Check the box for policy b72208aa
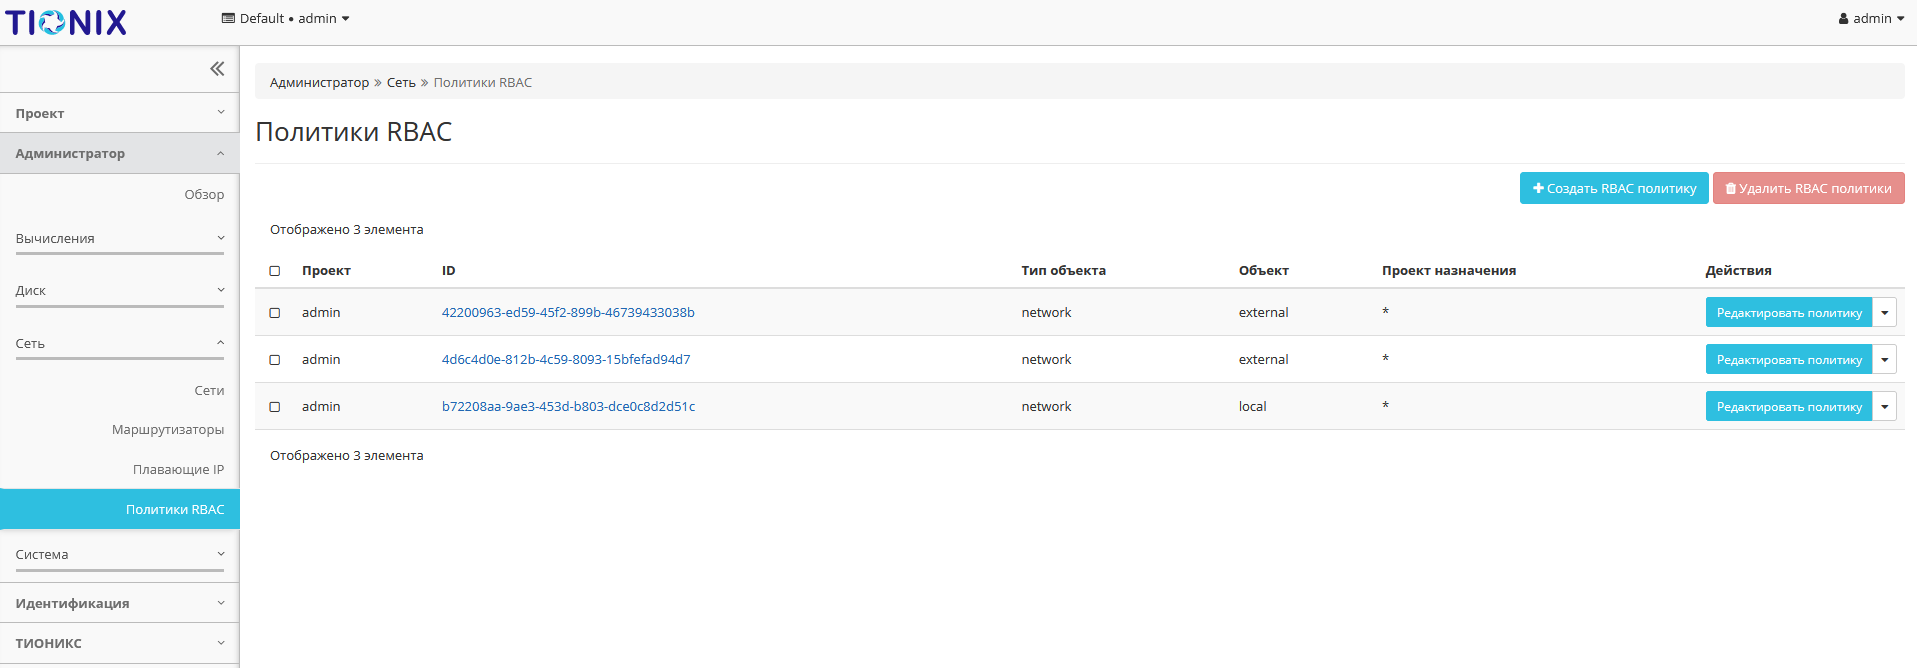The height and width of the screenshot is (668, 1917). click(x=275, y=407)
